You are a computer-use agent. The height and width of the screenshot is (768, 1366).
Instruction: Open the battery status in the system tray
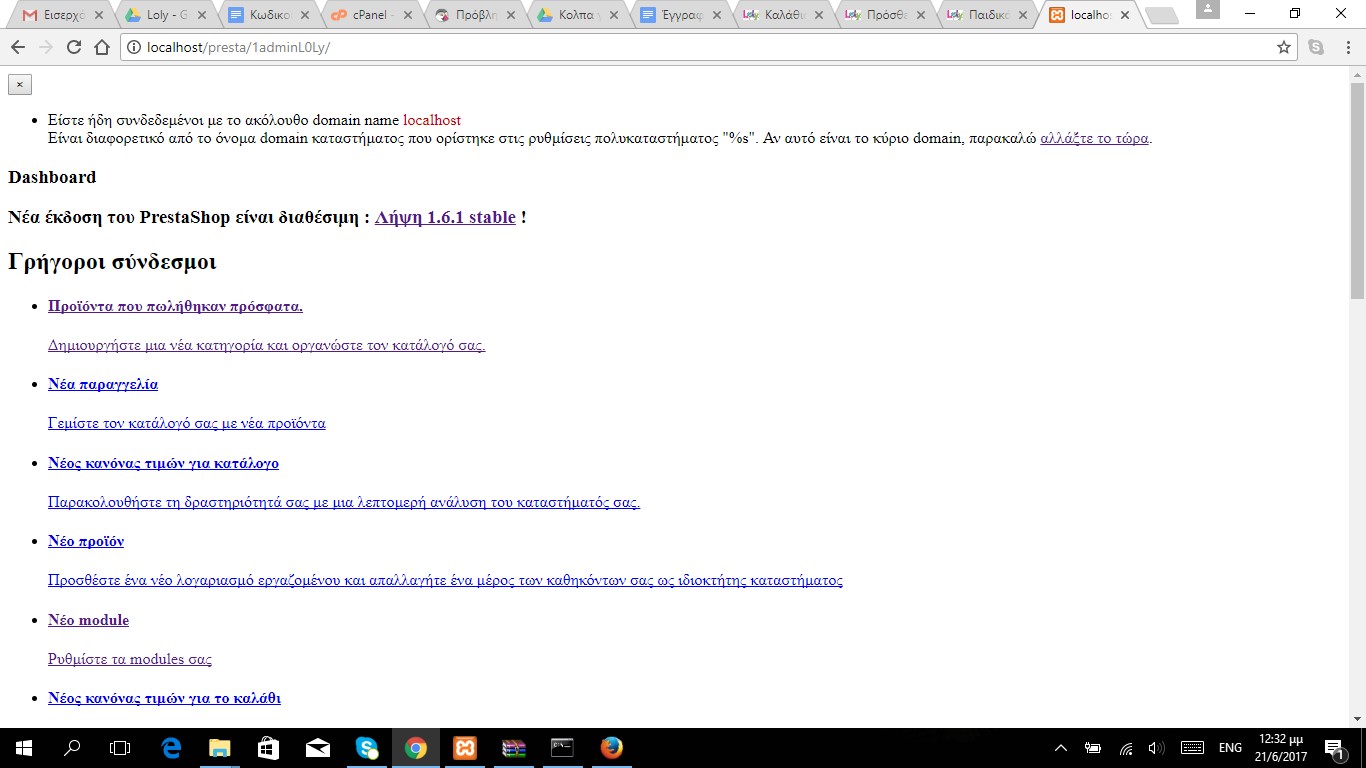[1093, 748]
